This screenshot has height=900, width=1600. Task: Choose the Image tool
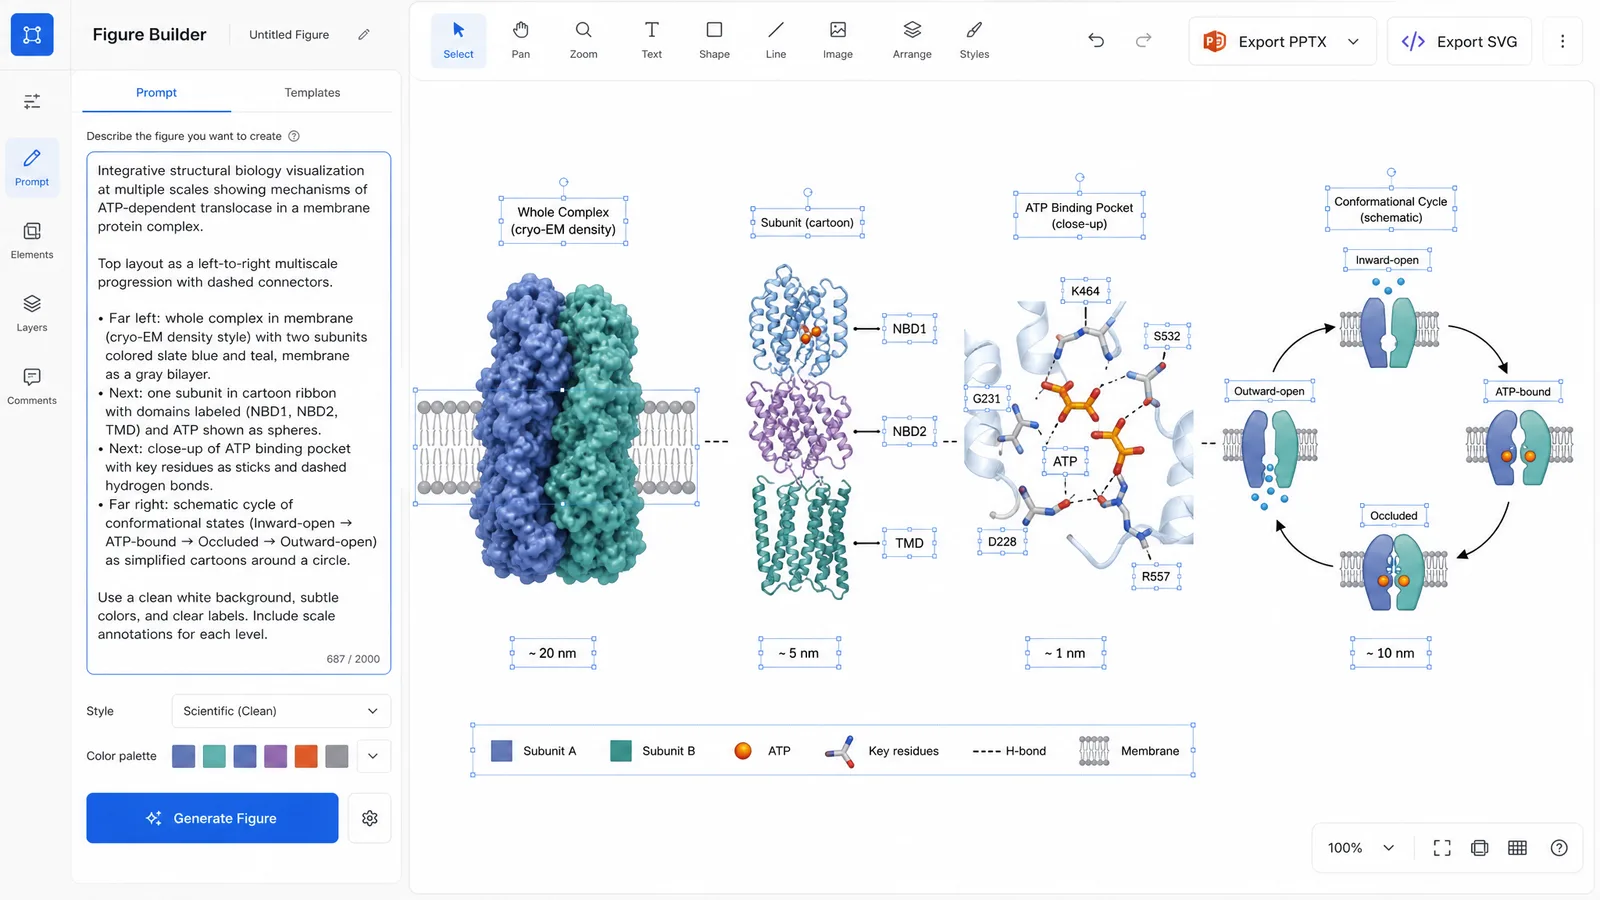point(838,41)
